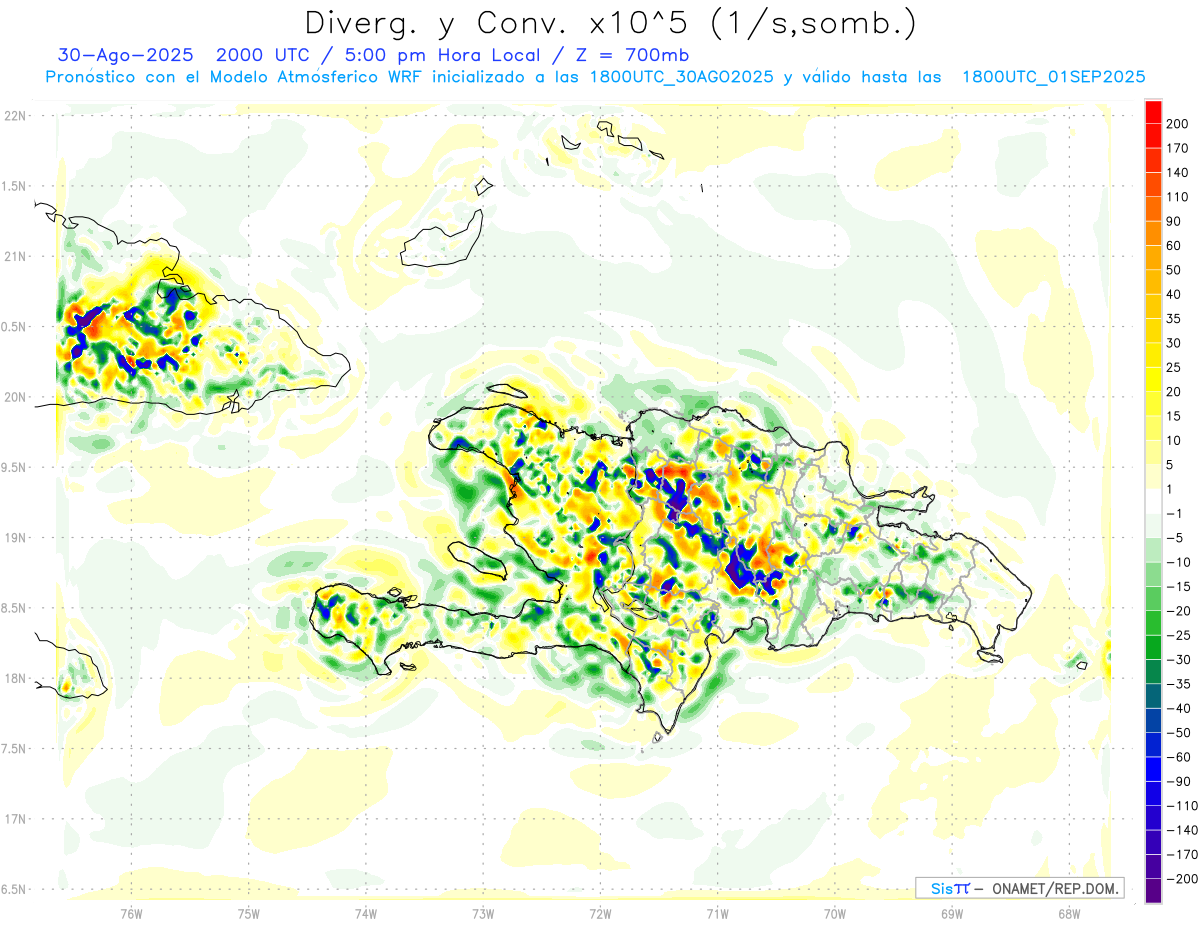Click the '200' value on the color scale
The height and width of the screenshot is (927, 1200).
click(x=1178, y=124)
